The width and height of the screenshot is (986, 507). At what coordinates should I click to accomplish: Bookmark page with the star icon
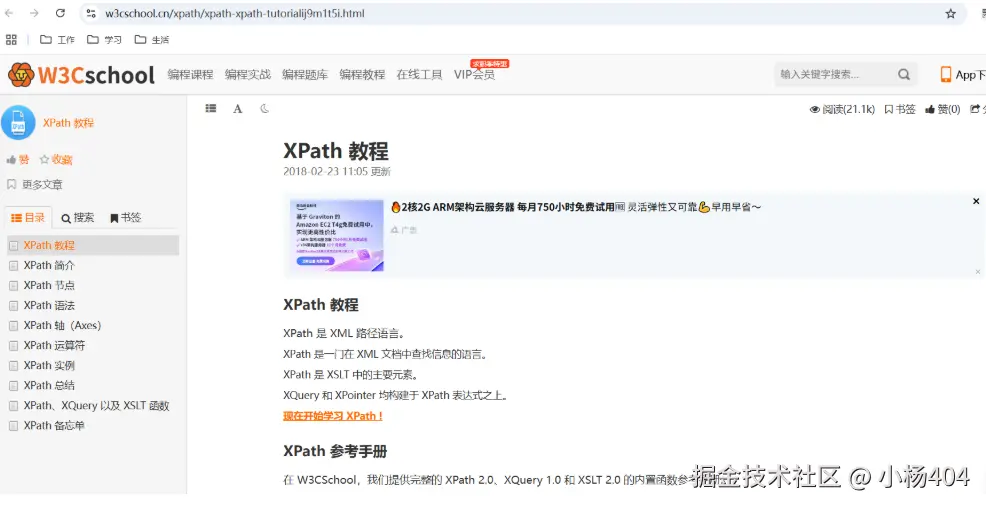point(950,13)
